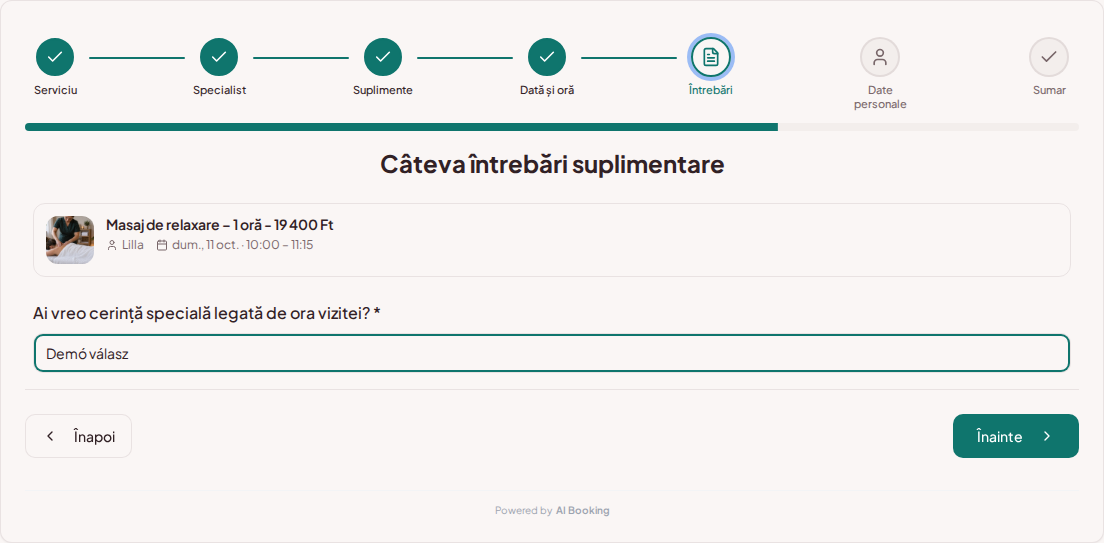Go back with the Înapoi button
The height and width of the screenshot is (543, 1104).
pyautogui.click(x=78, y=436)
